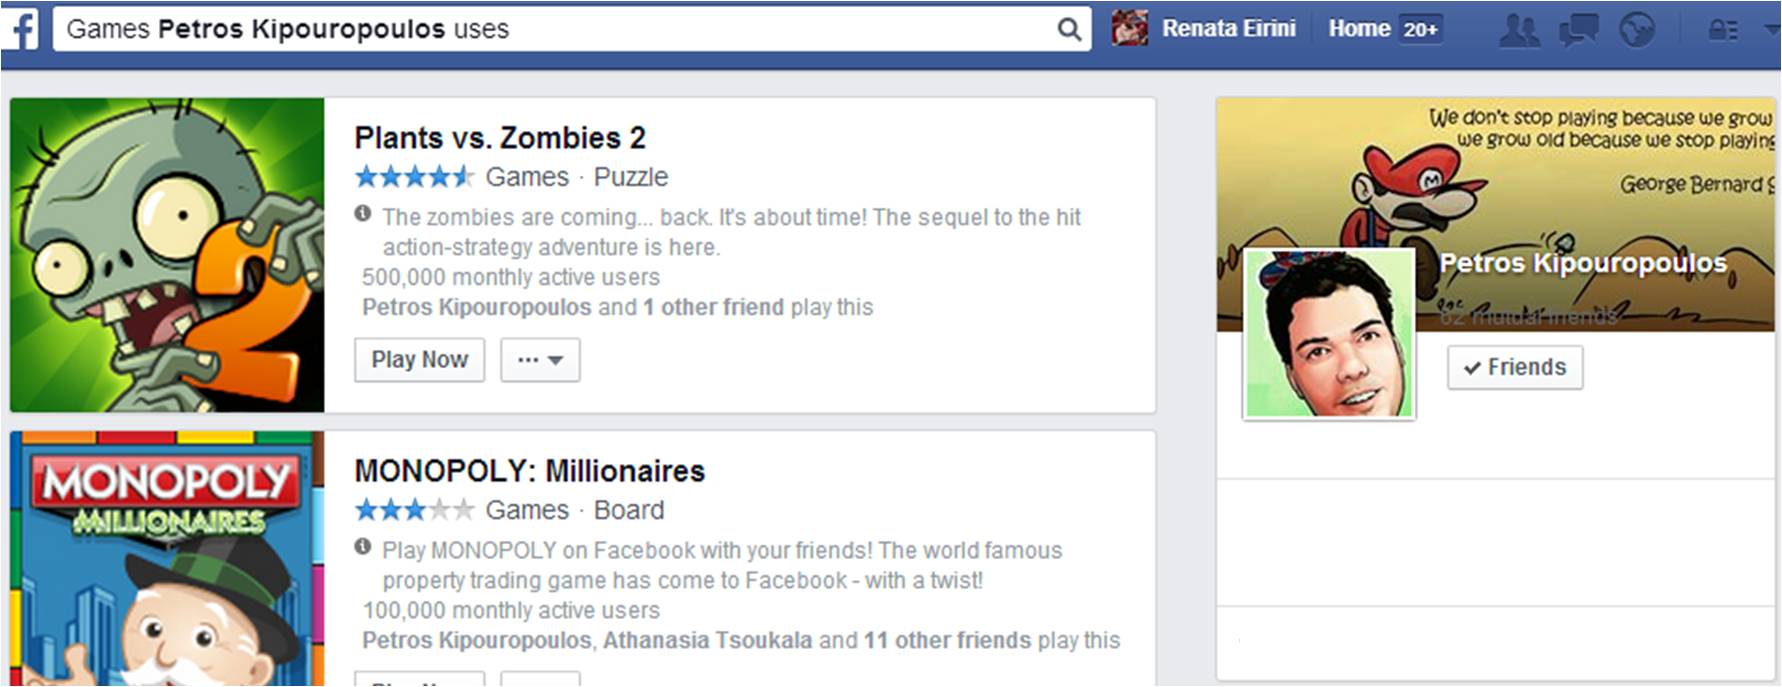This screenshot has width=1782, height=687.
Task: Click the search magnifier icon
Action: click(1069, 30)
